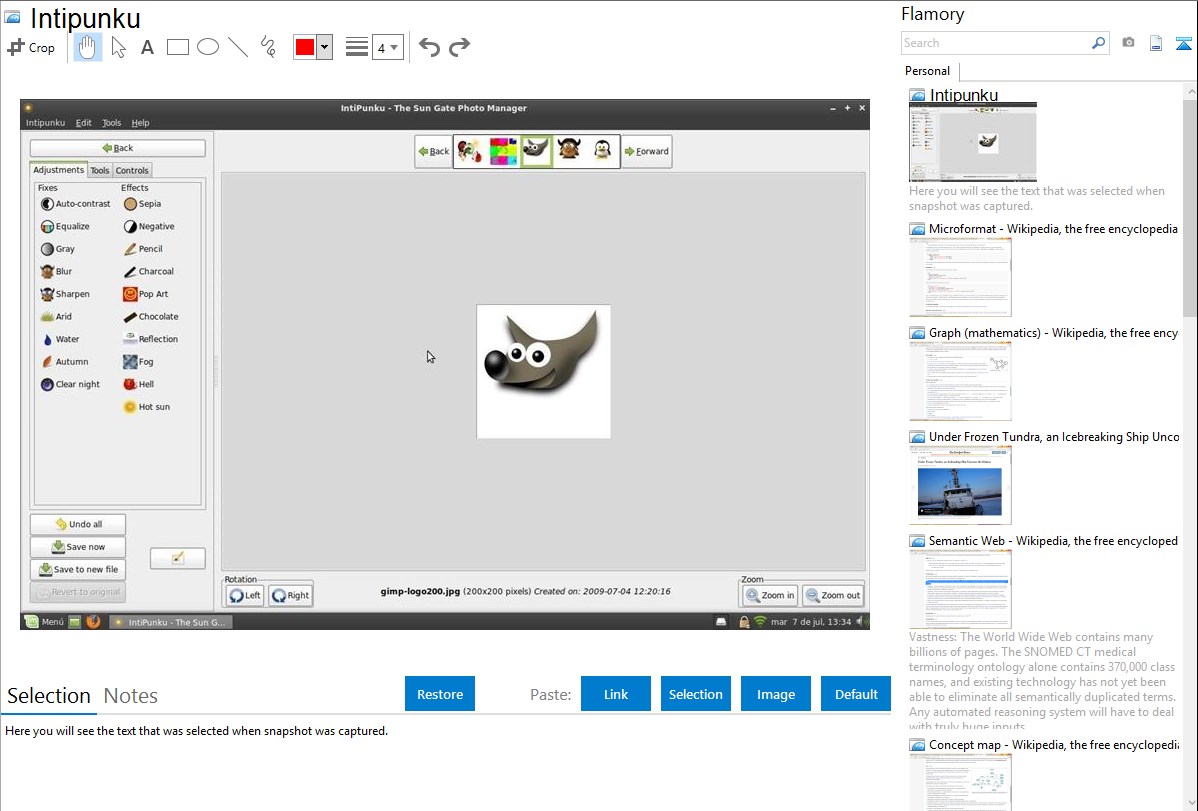Click the Restore button
This screenshot has width=1198, height=811.
(440, 694)
